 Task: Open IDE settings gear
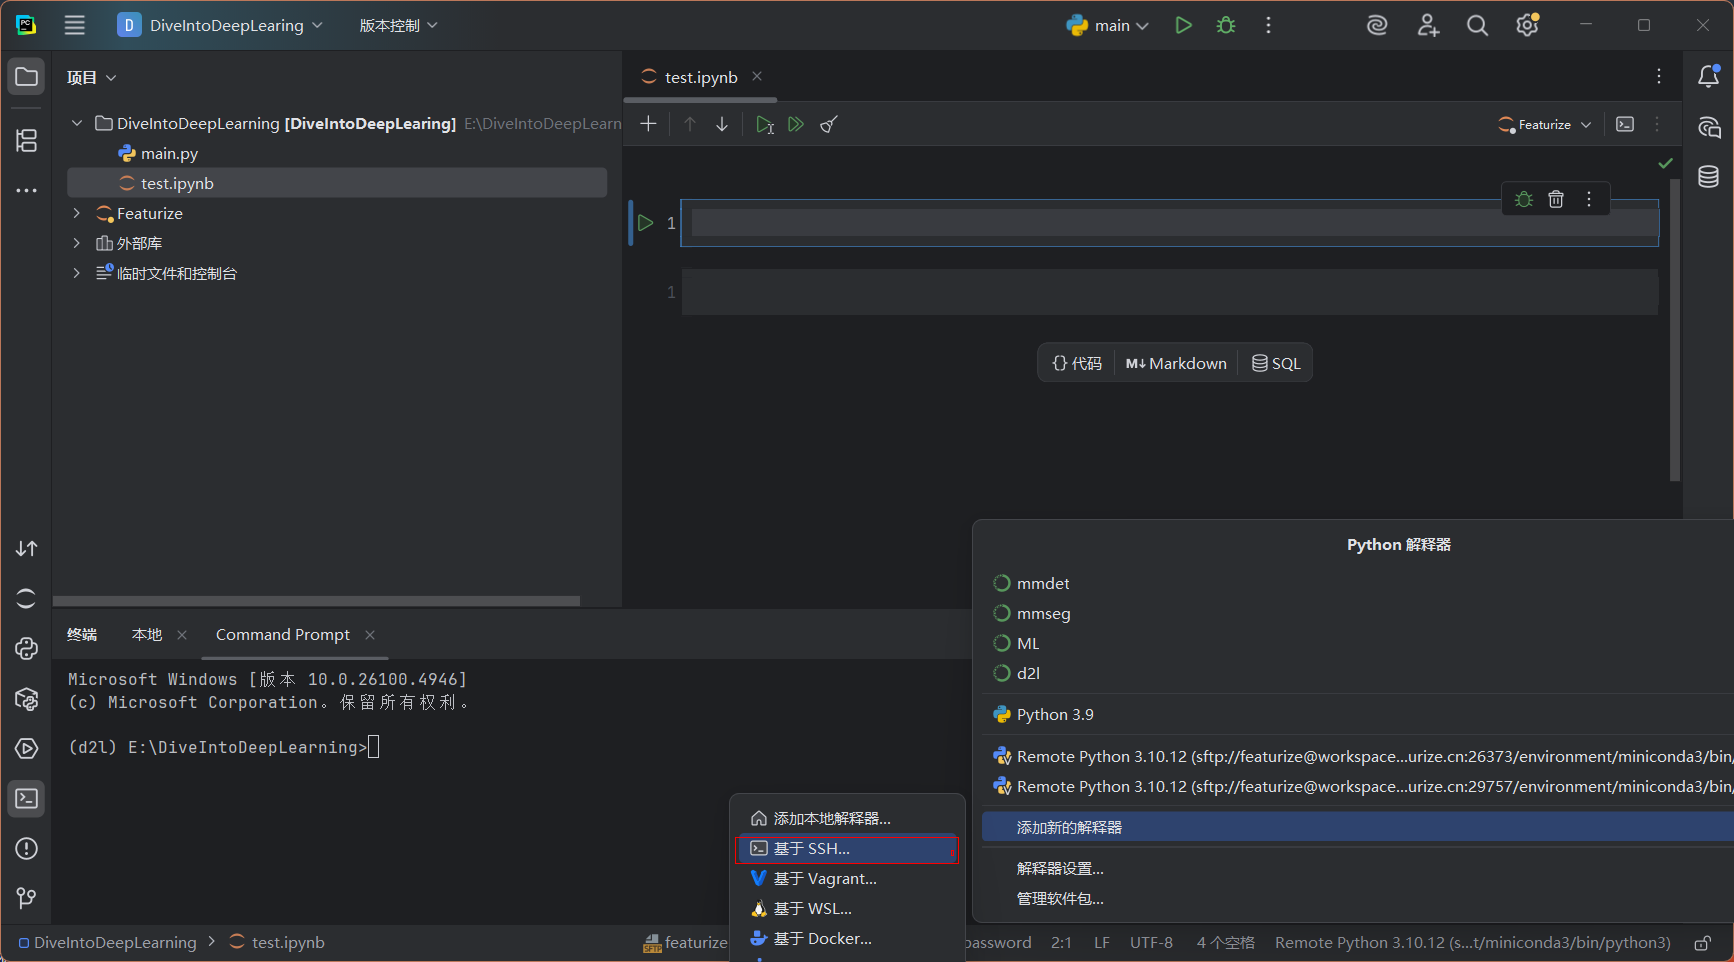pos(1527,26)
